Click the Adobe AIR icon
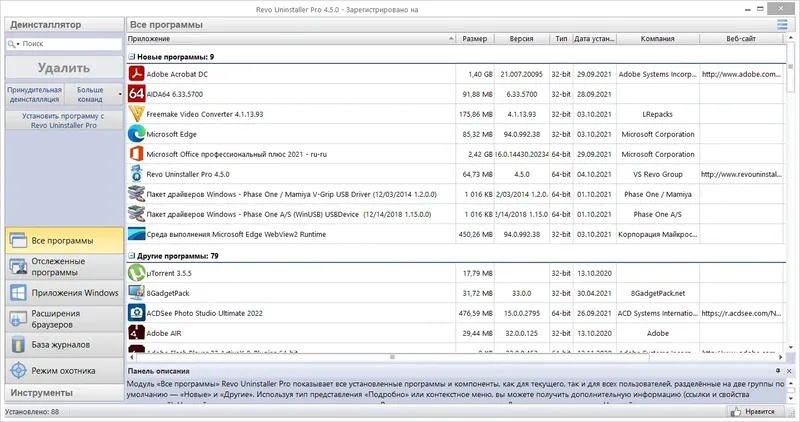 (x=136, y=333)
